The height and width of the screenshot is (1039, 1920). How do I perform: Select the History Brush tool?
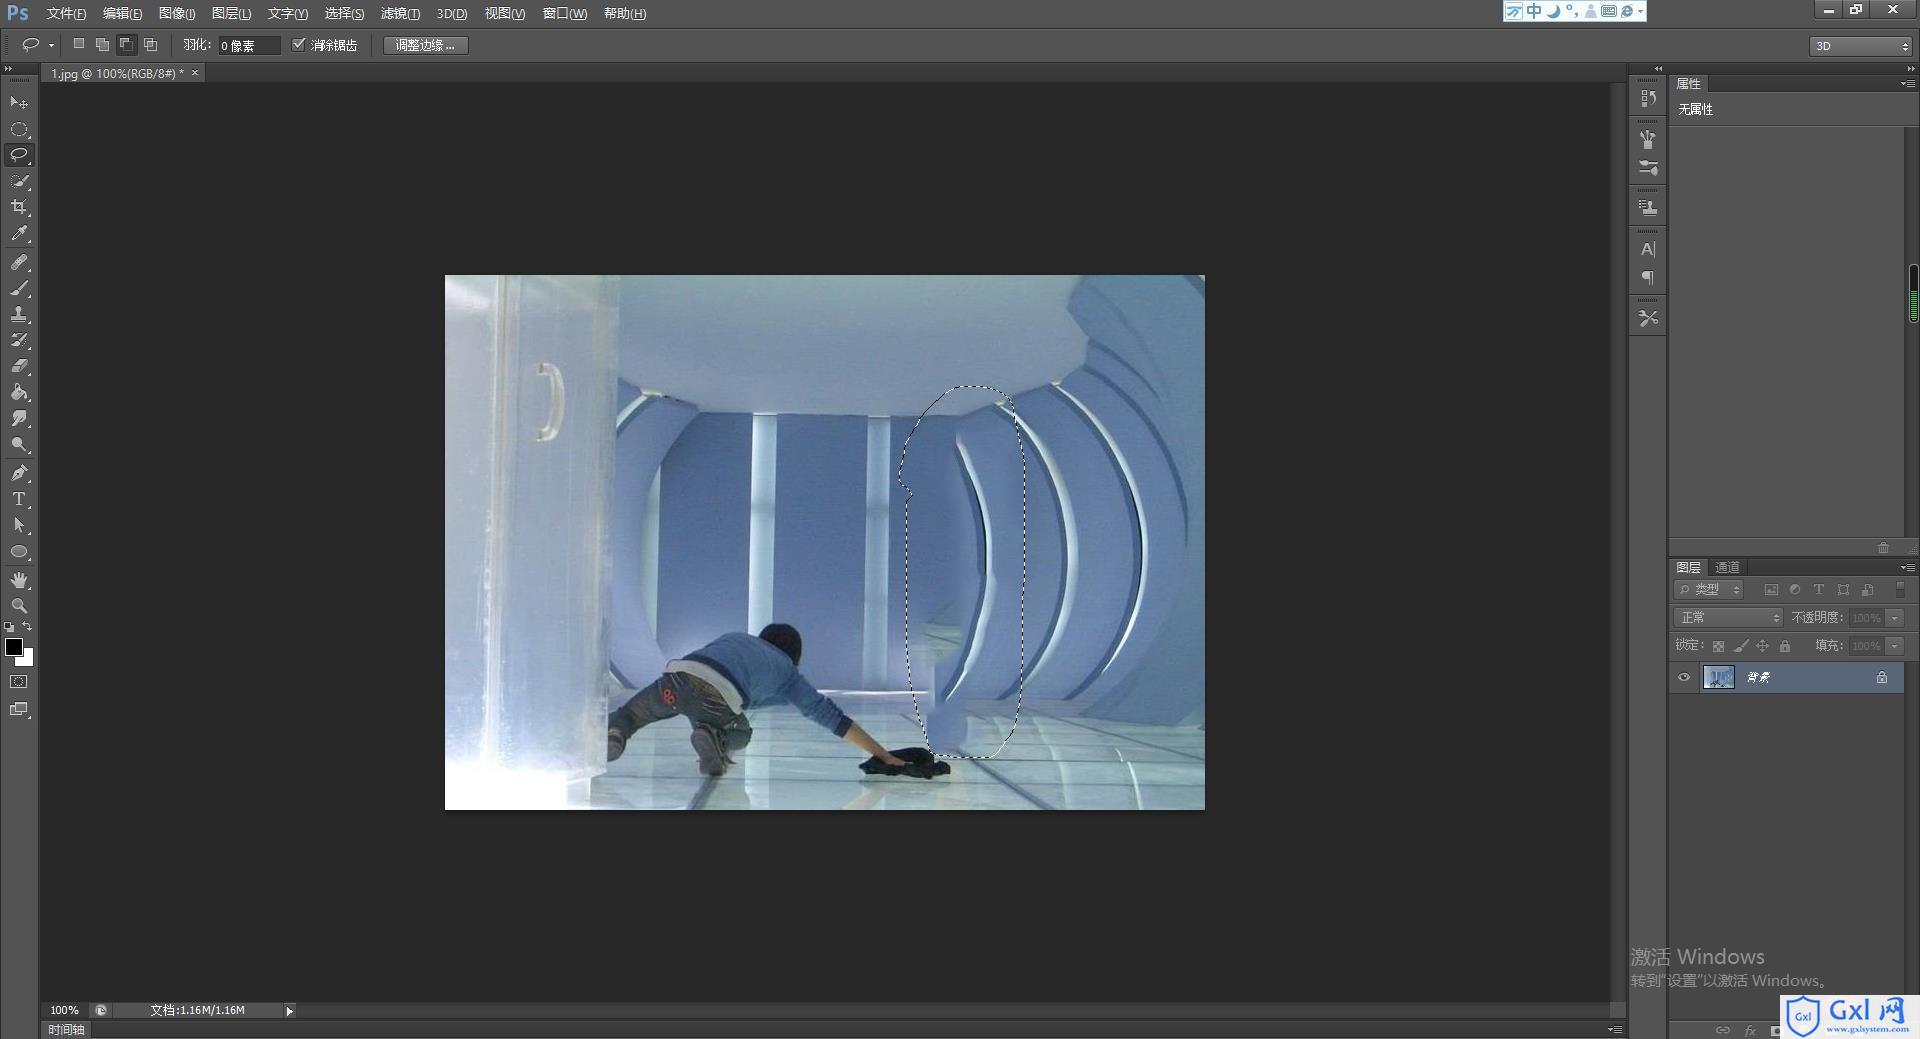coord(19,340)
